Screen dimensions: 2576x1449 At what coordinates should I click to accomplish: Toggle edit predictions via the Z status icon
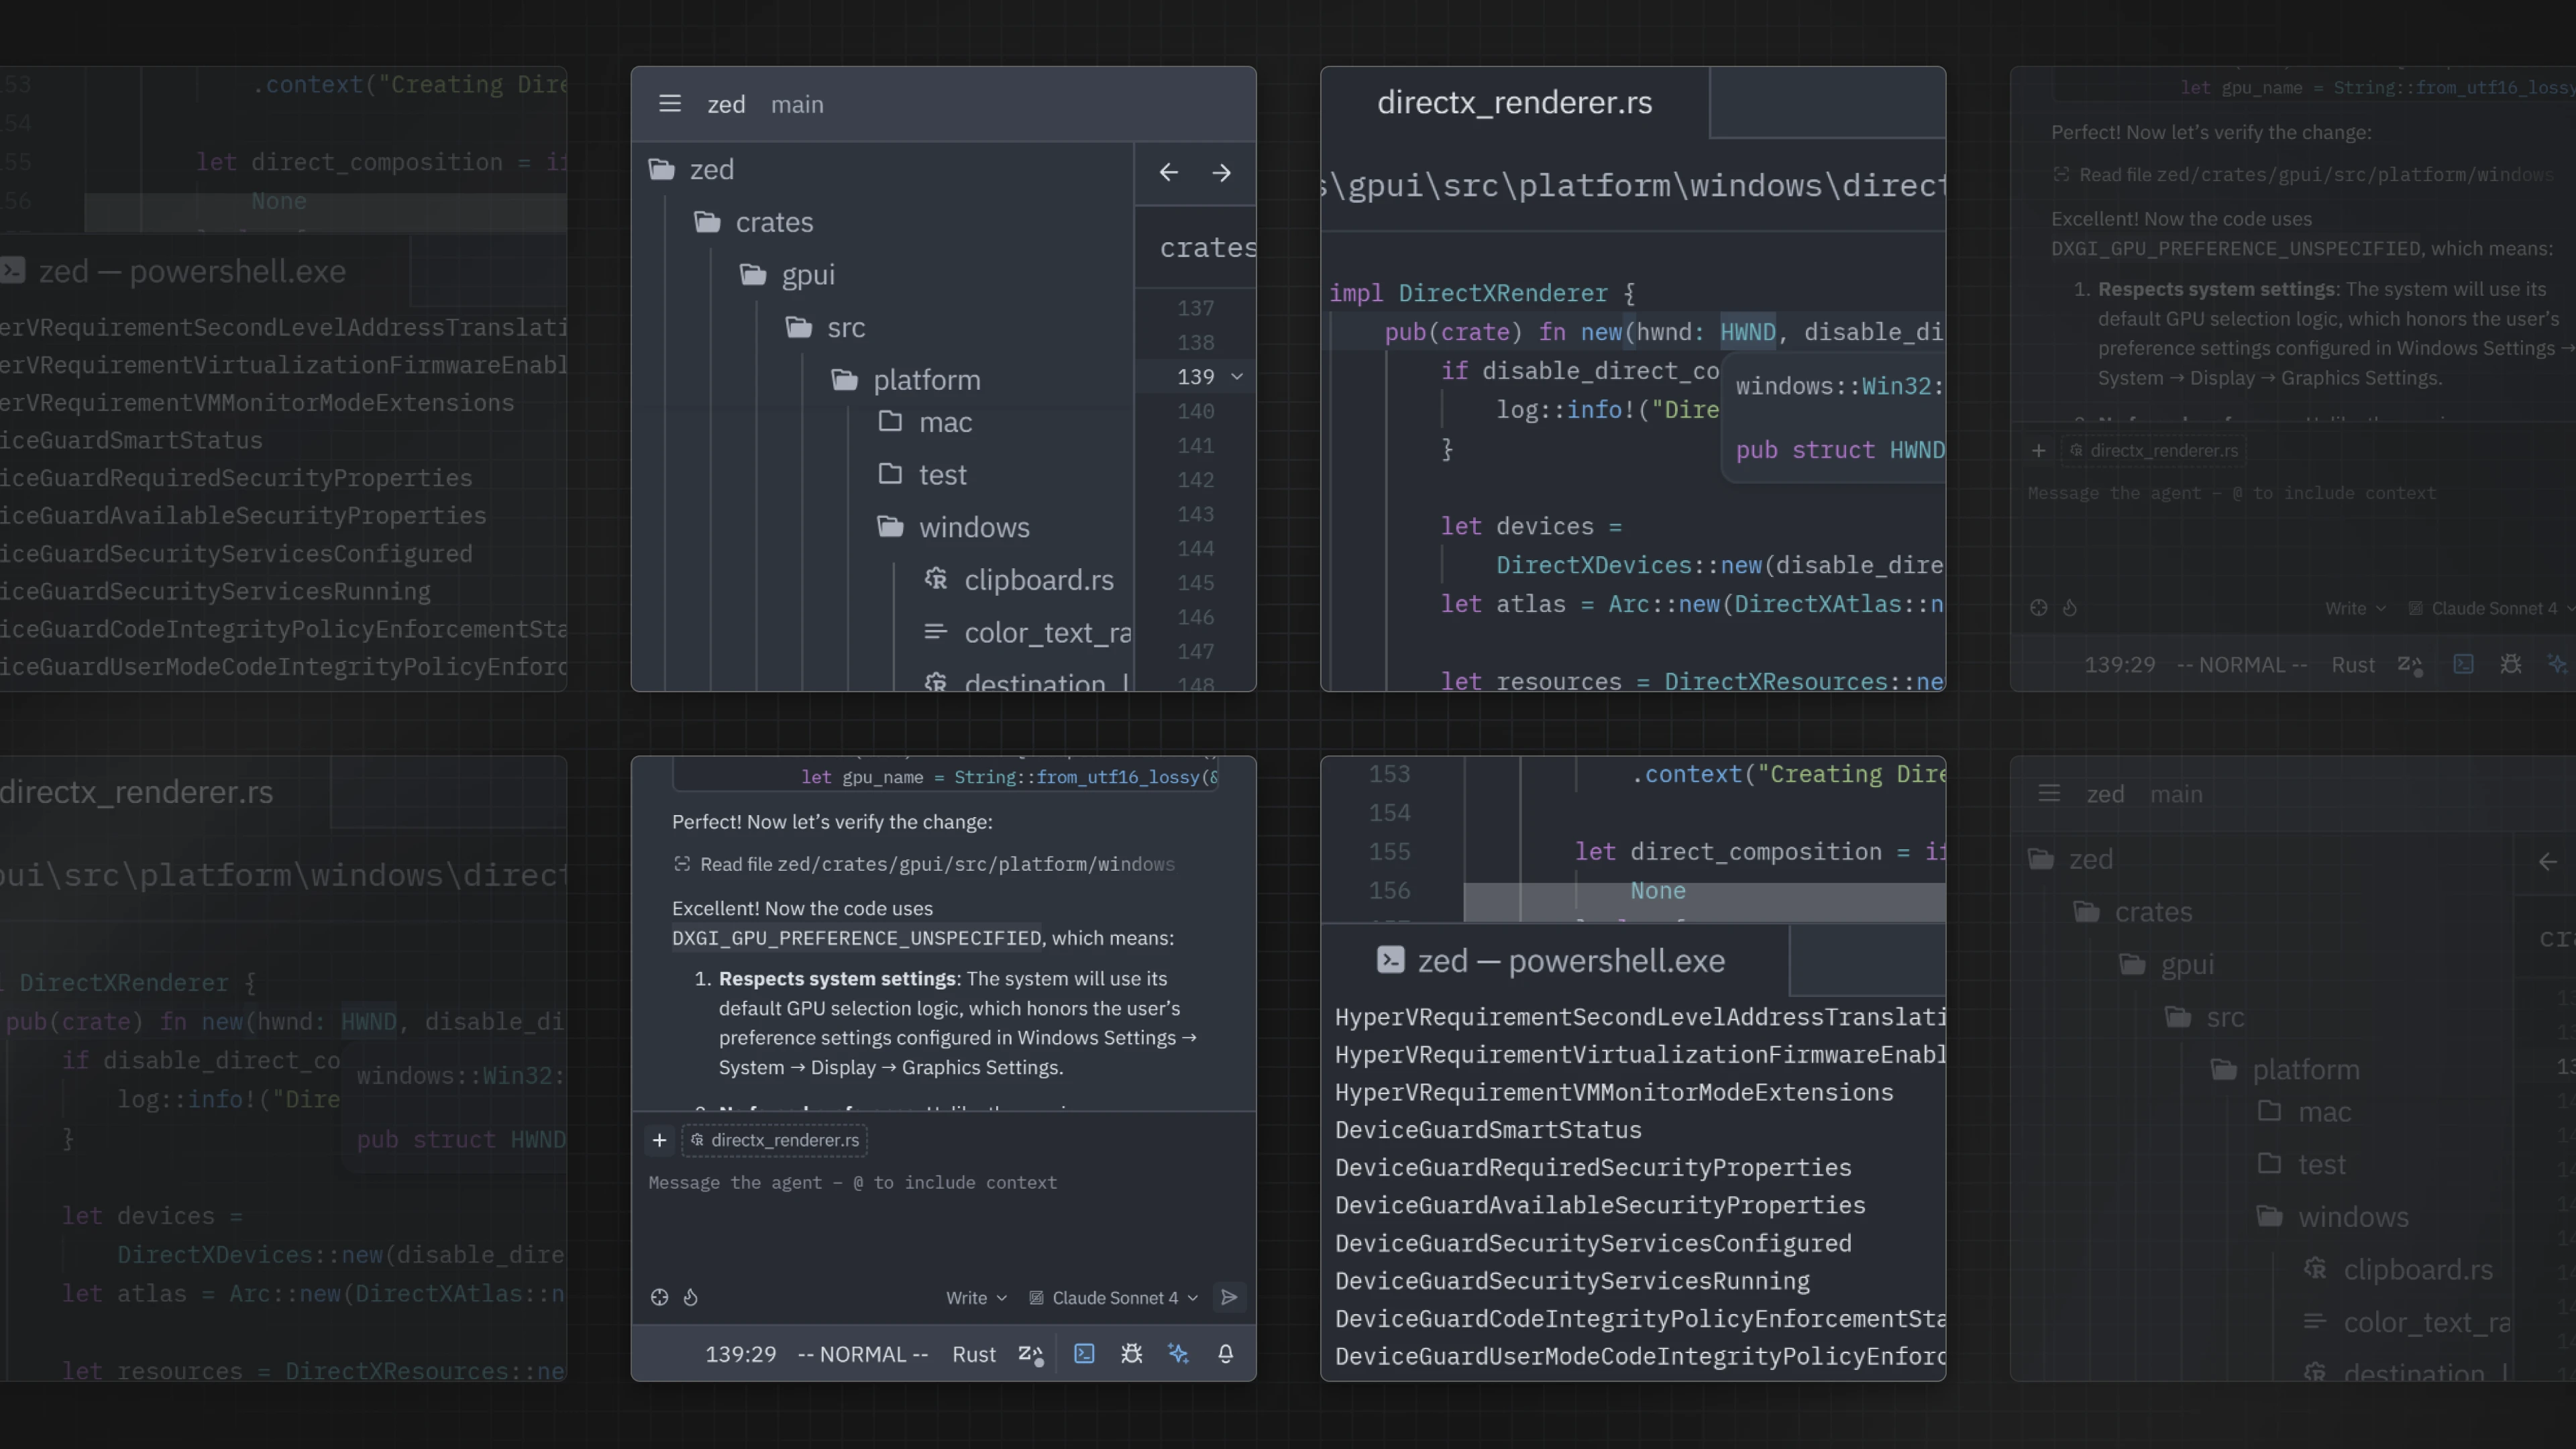coord(1031,1354)
